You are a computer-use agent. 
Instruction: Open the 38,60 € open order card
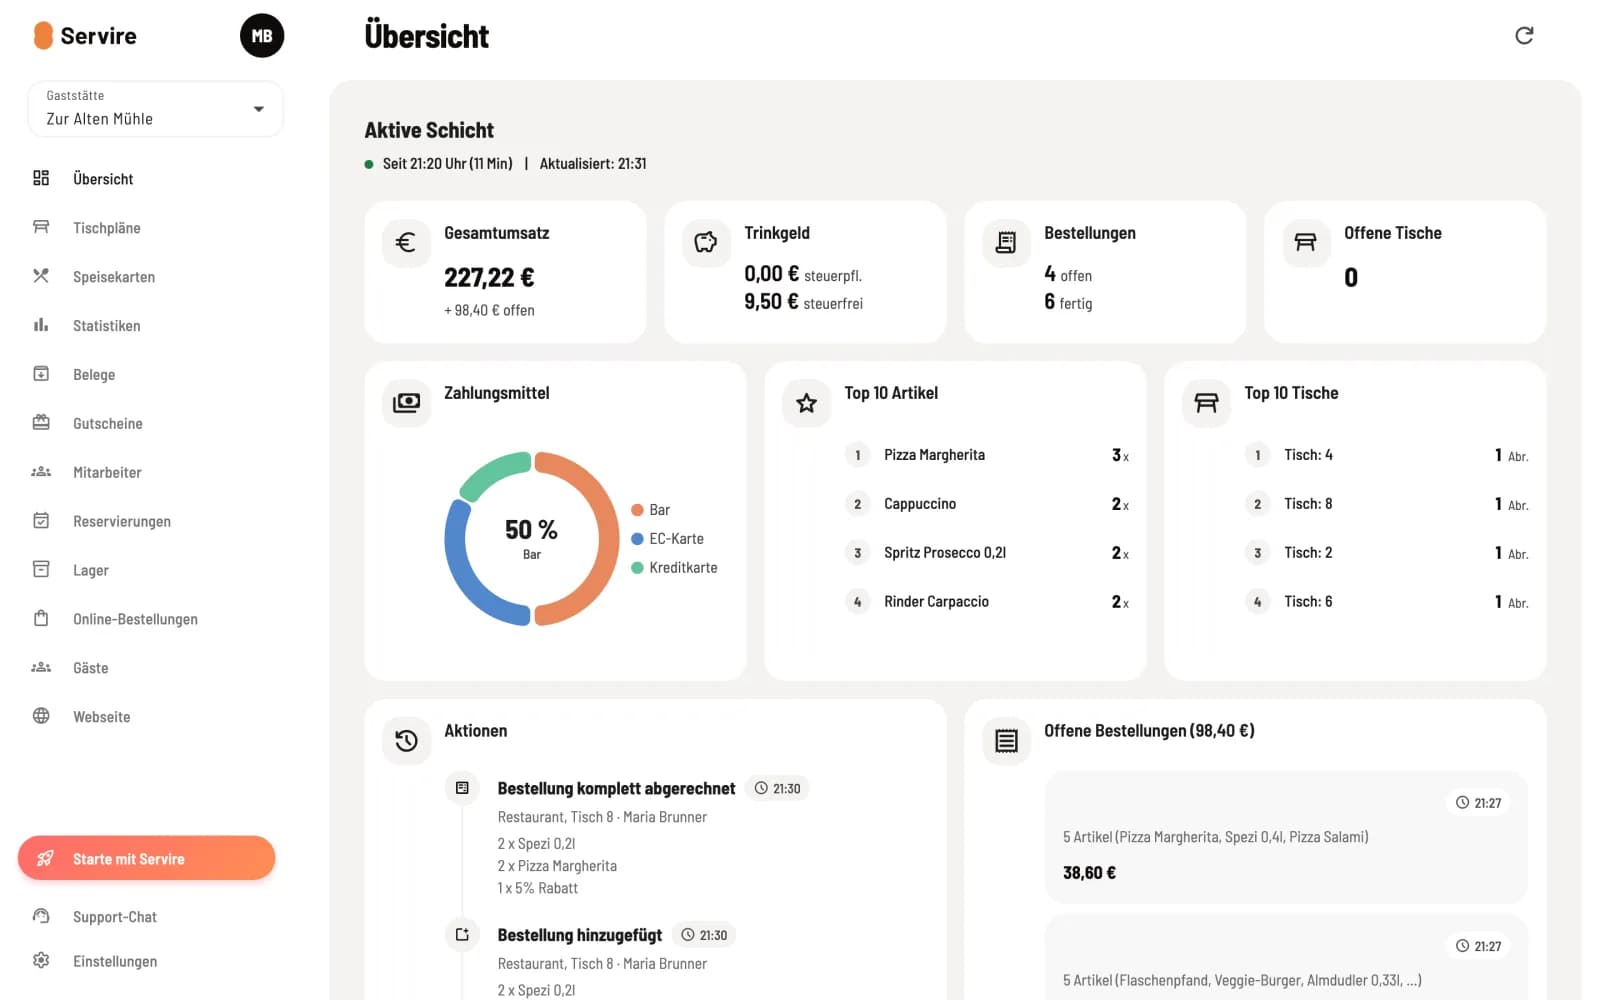point(1286,838)
